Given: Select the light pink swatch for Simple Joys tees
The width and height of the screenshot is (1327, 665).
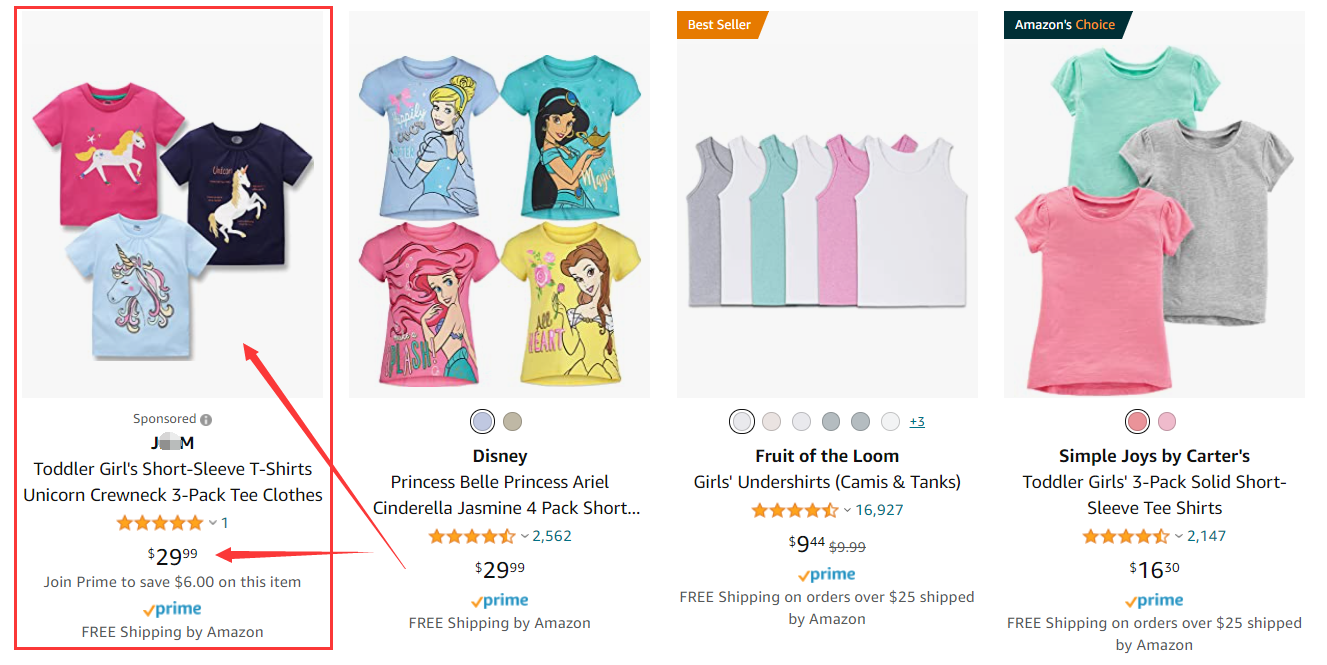Looking at the screenshot, I should click(x=1167, y=422).
